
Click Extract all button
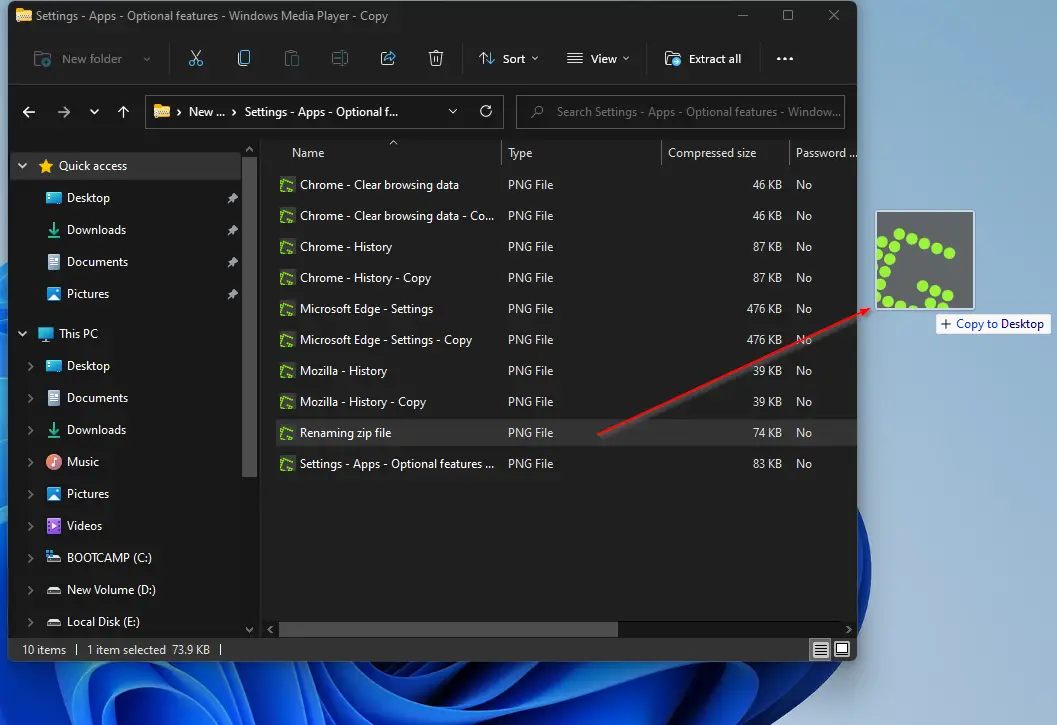click(702, 59)
